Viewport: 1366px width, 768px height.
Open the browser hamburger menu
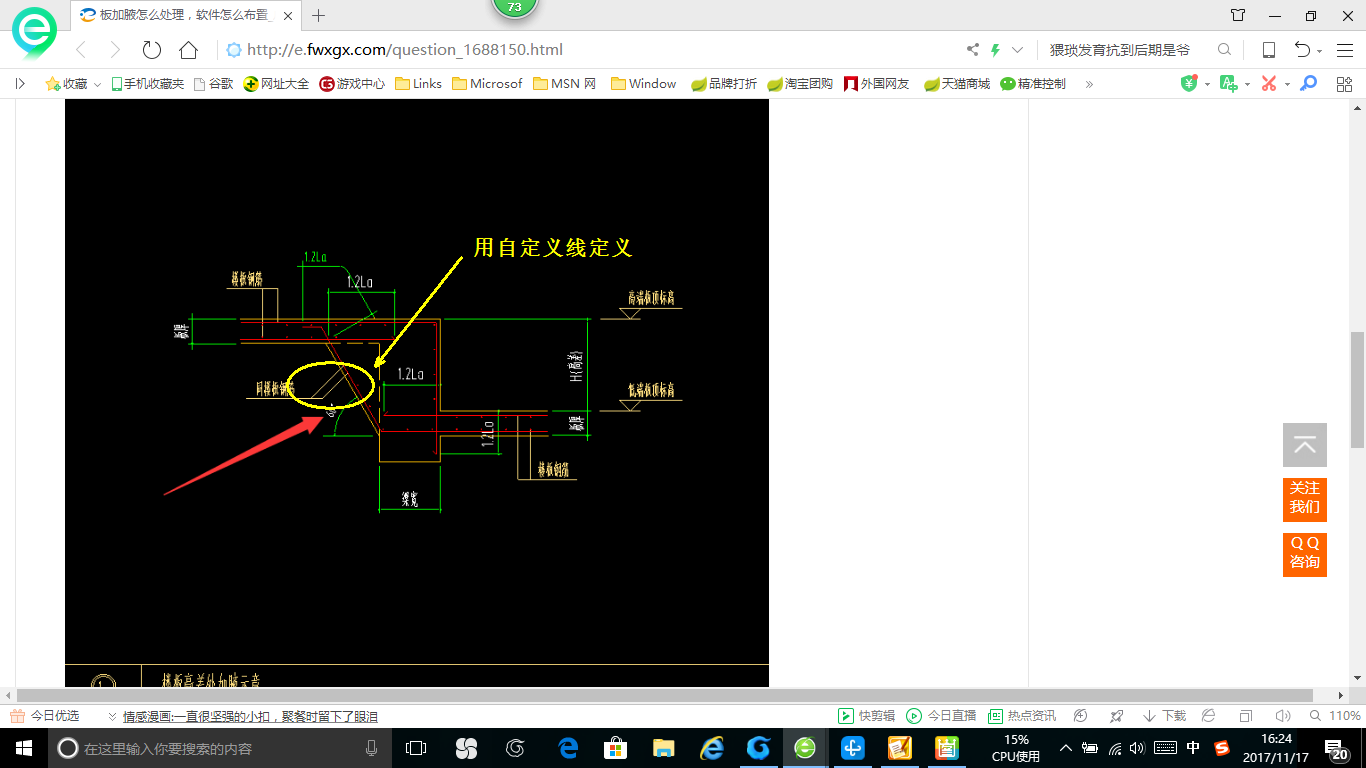tap(1345, 50)
